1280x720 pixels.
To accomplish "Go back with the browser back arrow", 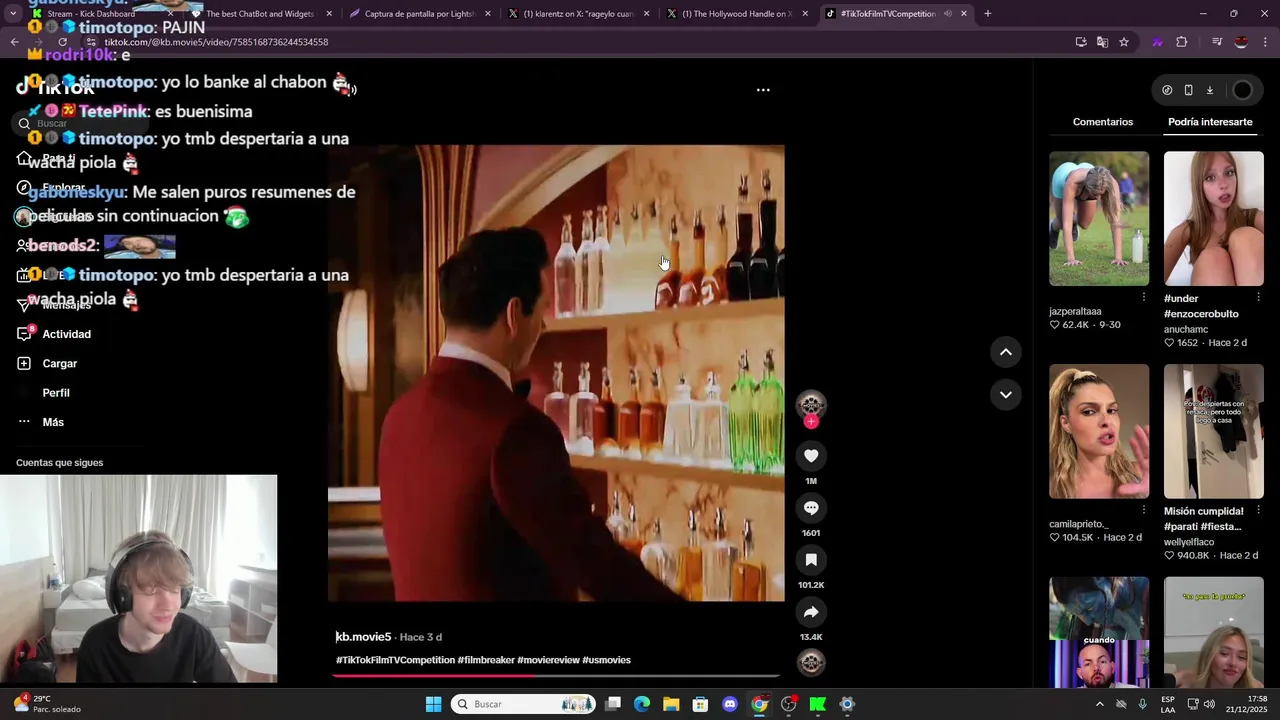I will point(14,42).
